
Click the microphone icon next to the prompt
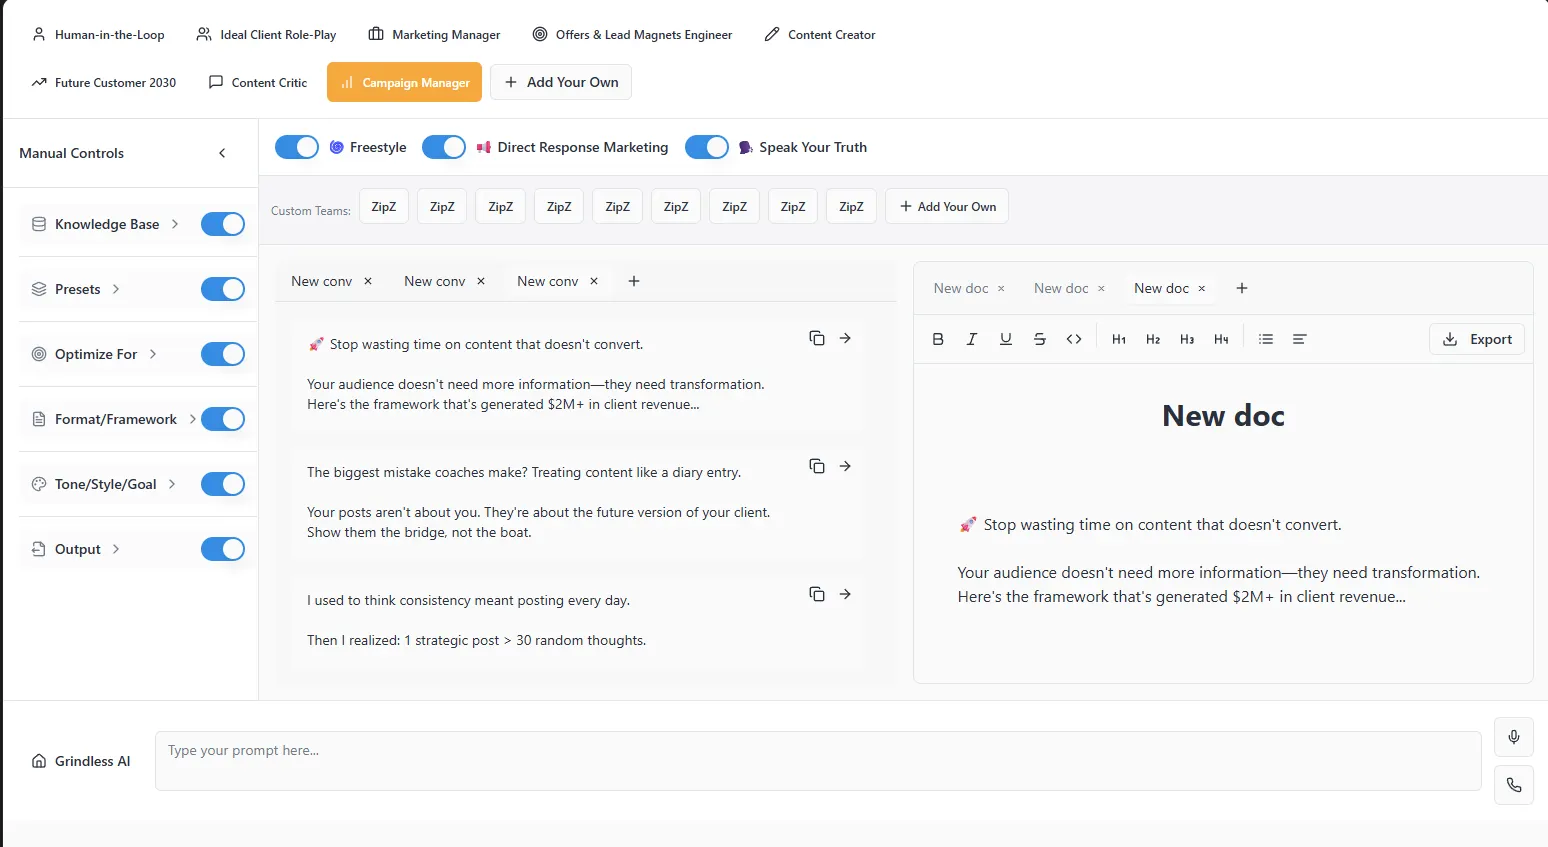tap(1513, 737)
